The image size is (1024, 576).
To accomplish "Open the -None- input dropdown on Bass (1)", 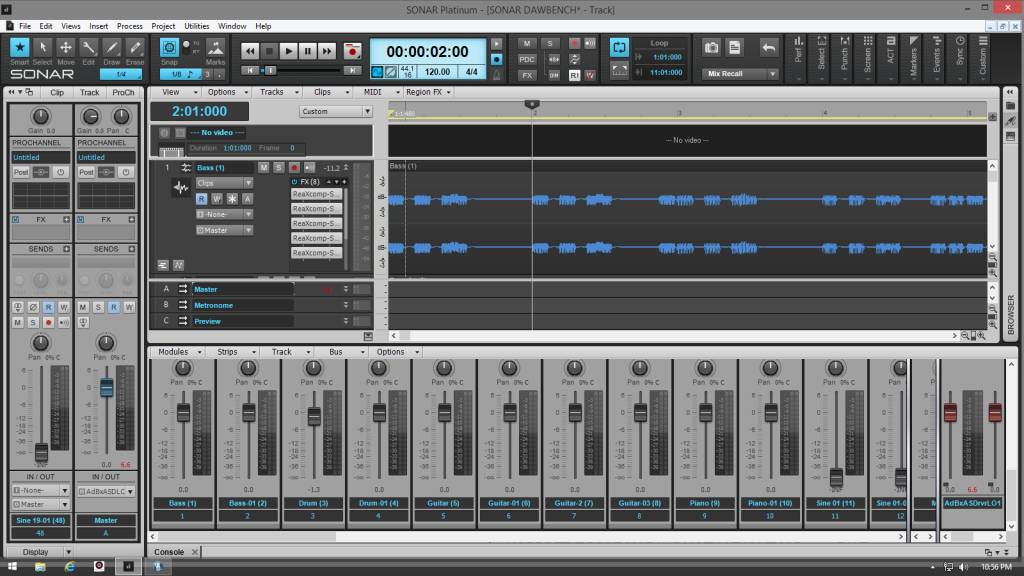I will tap(225, 214).
